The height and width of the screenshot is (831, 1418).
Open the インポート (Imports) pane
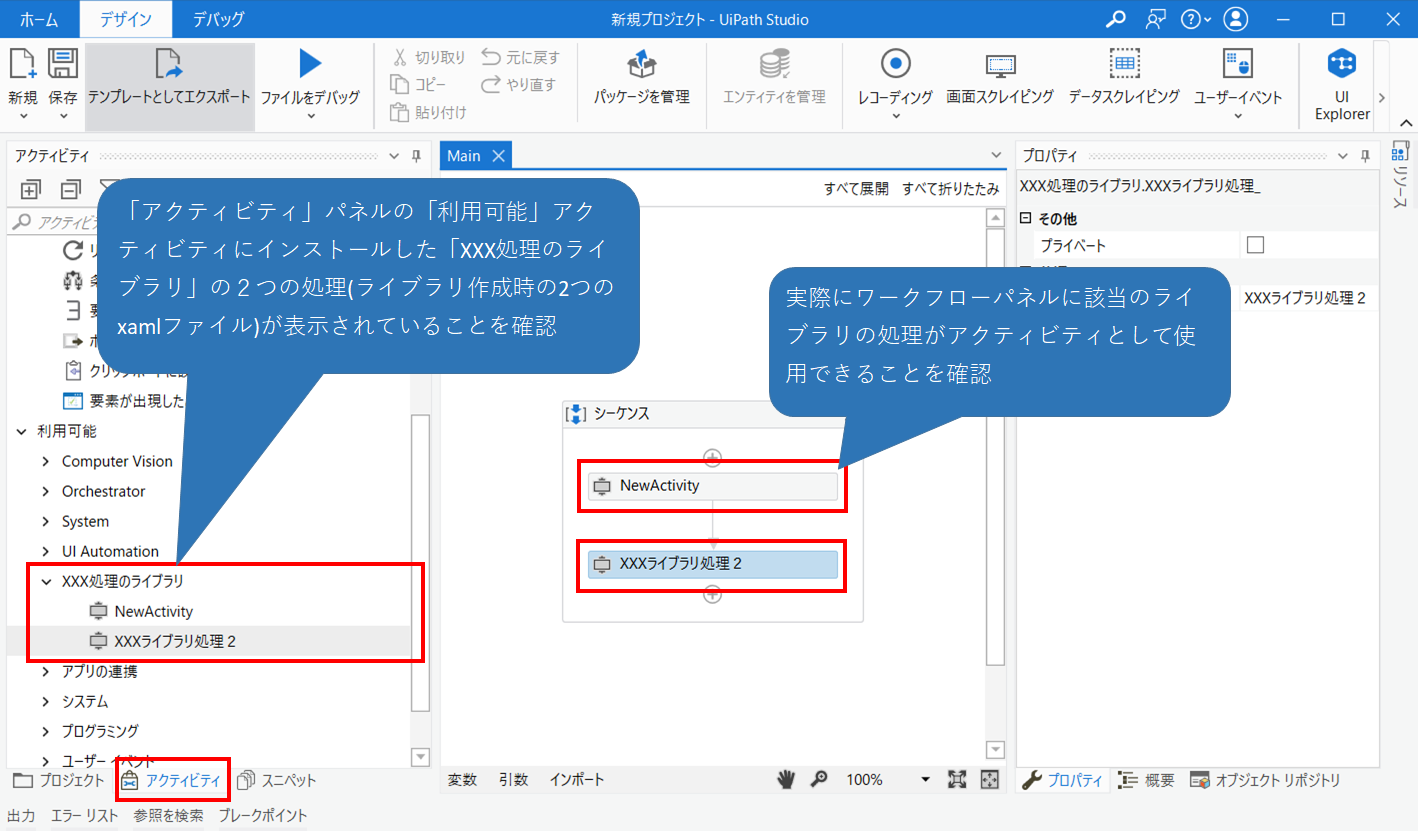point(576,780)
